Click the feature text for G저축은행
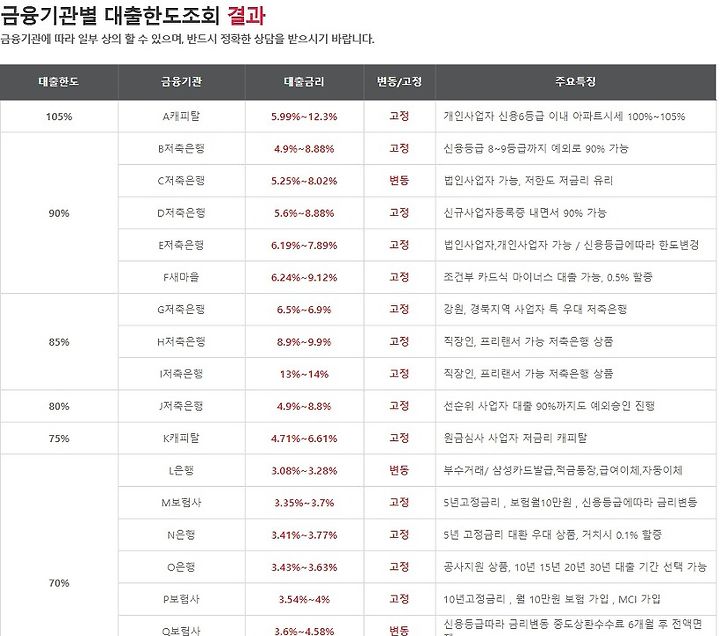The width and height of the screenshot is (720, 636). click(535, 310)
